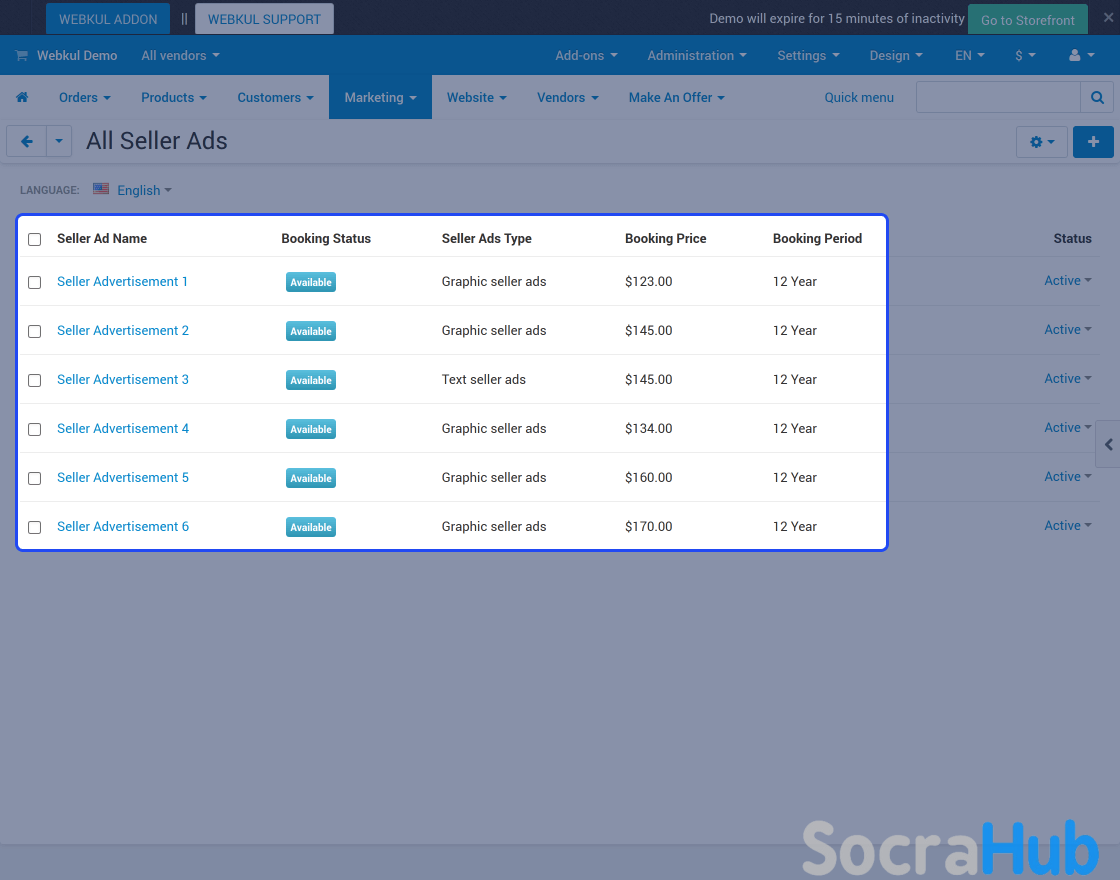Expand the right sidebar chevron
This screenshot has height=880, width=1120.
coord(1108,444)
